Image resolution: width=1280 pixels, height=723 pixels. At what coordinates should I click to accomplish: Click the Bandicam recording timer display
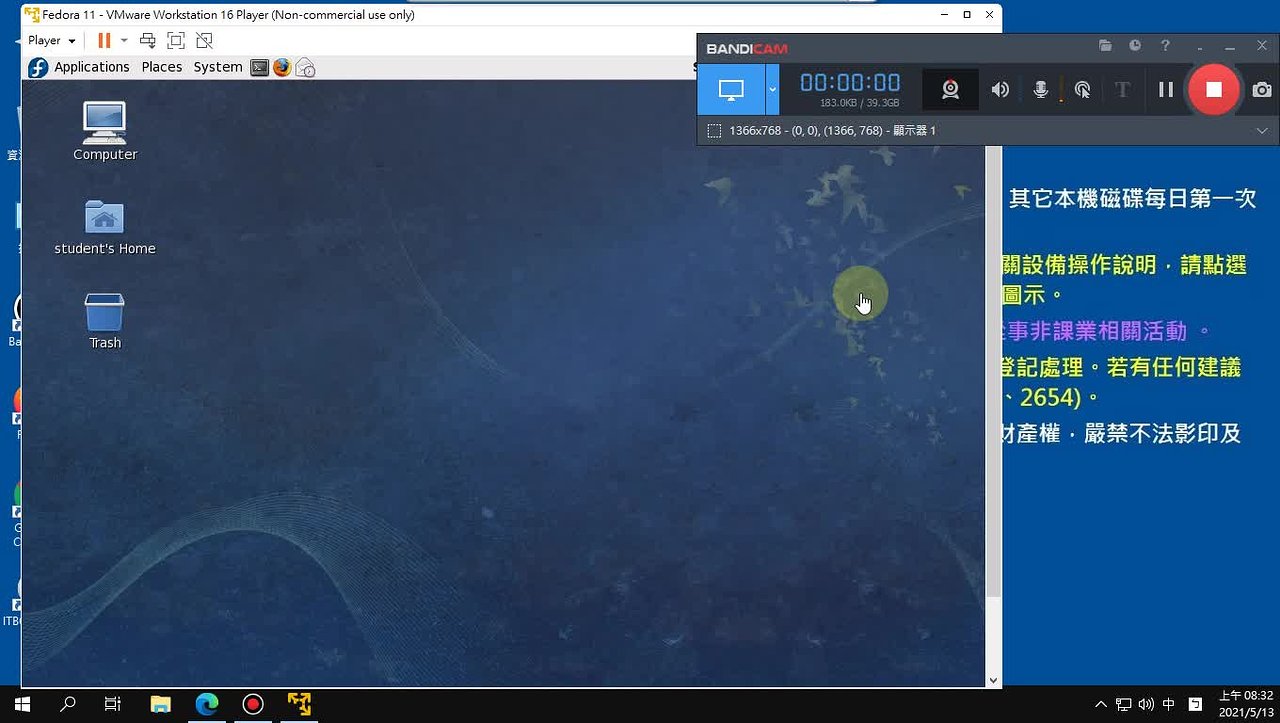850,83
